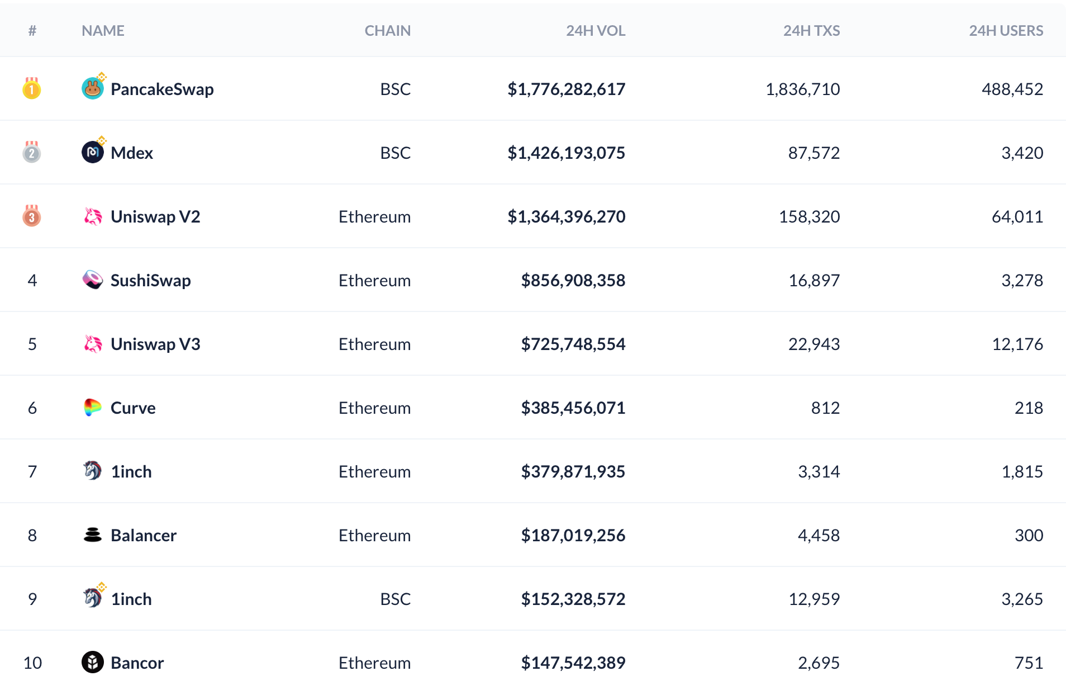
Task: Select the 1inch BSC row volume $152,328,572
Action: coord(573,599)
